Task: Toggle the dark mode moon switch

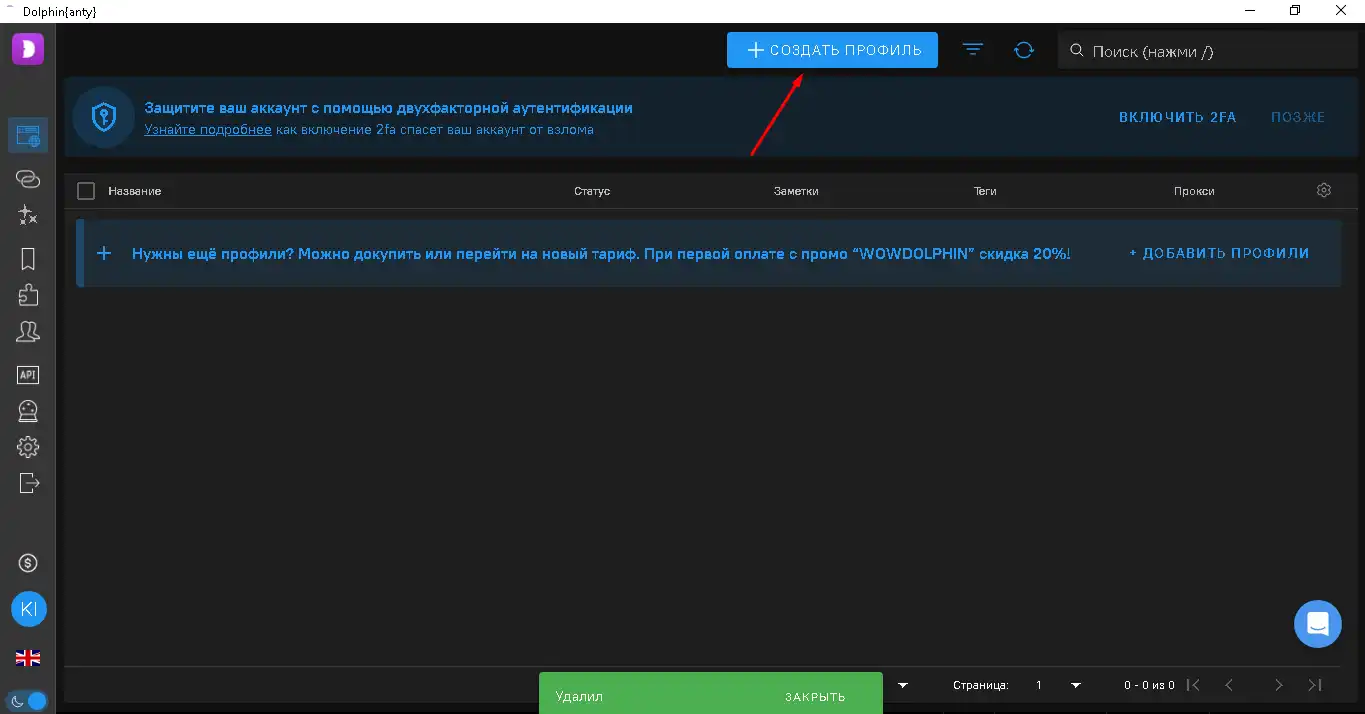Action: pos(28,701)
